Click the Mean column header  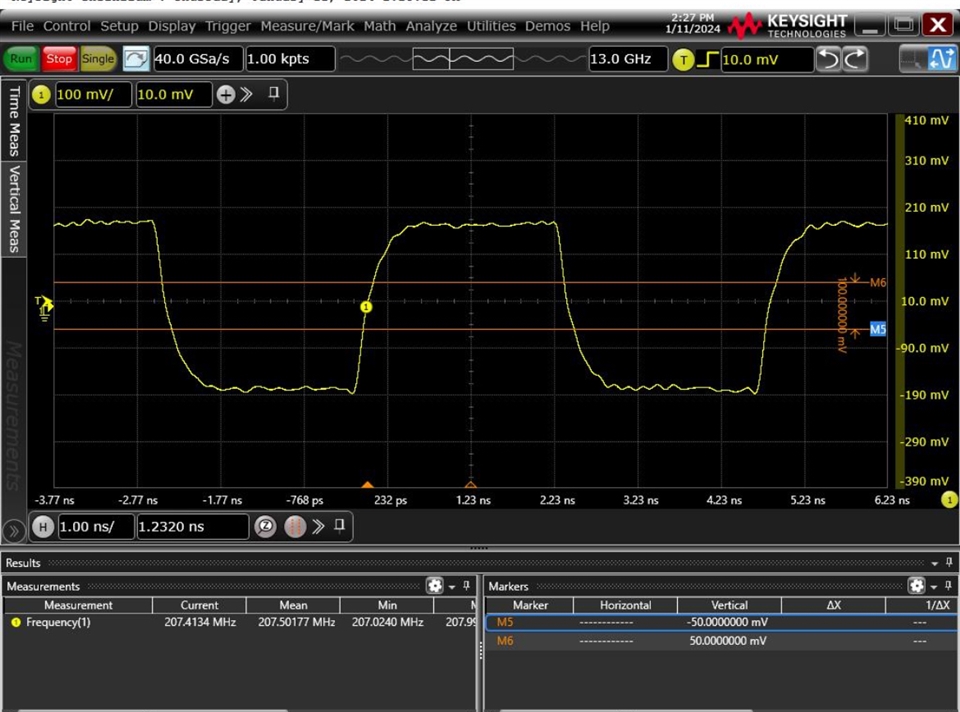click(x=293, y=605)
